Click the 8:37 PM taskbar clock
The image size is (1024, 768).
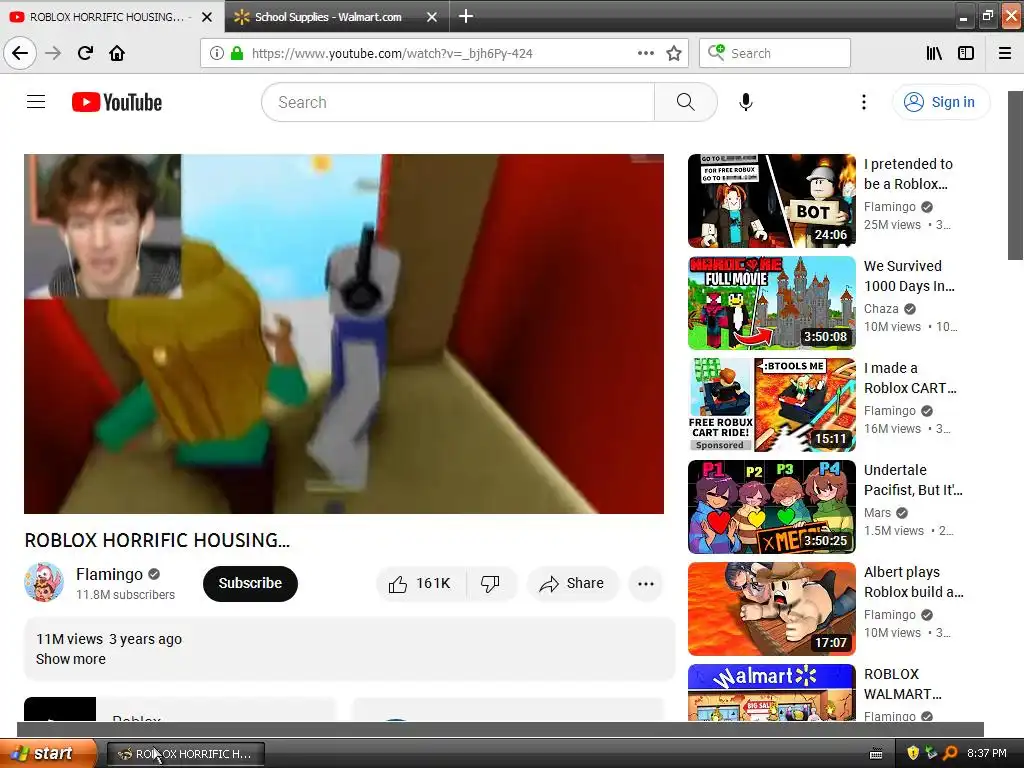click(x=987, y=753)
